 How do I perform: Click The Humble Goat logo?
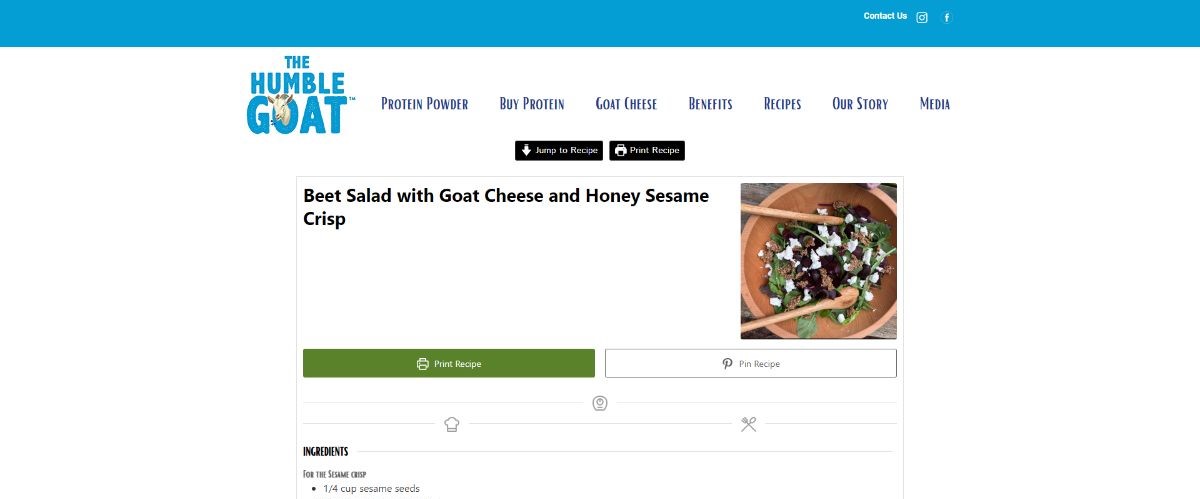coord(297,96)
